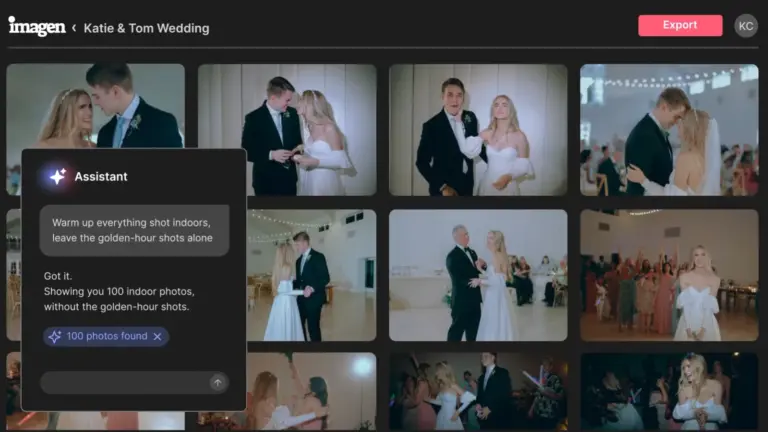
Task: Open the photo of the couple under string lights
Action: [x=669, y=130]
